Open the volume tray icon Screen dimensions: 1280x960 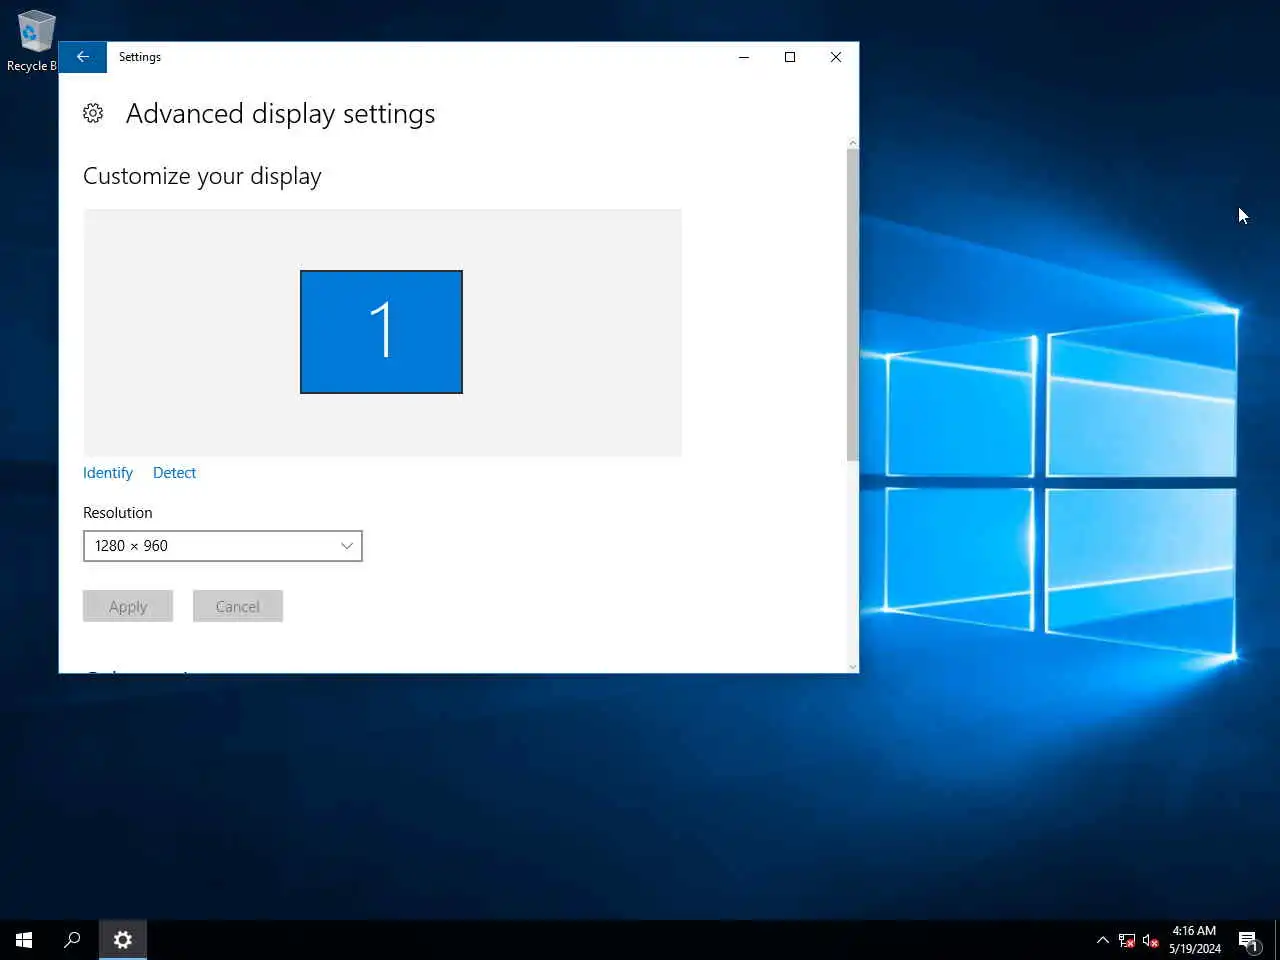(x=1150, y=940)
